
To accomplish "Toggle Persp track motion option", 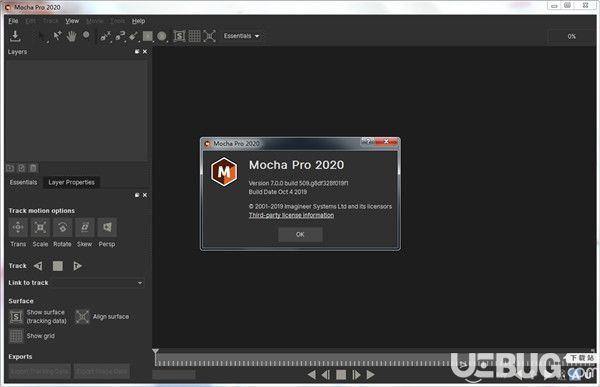I will coord(107,227).
